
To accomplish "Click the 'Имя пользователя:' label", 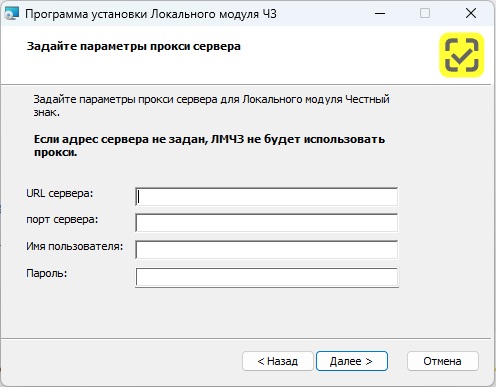I will (x=75, y=246).
